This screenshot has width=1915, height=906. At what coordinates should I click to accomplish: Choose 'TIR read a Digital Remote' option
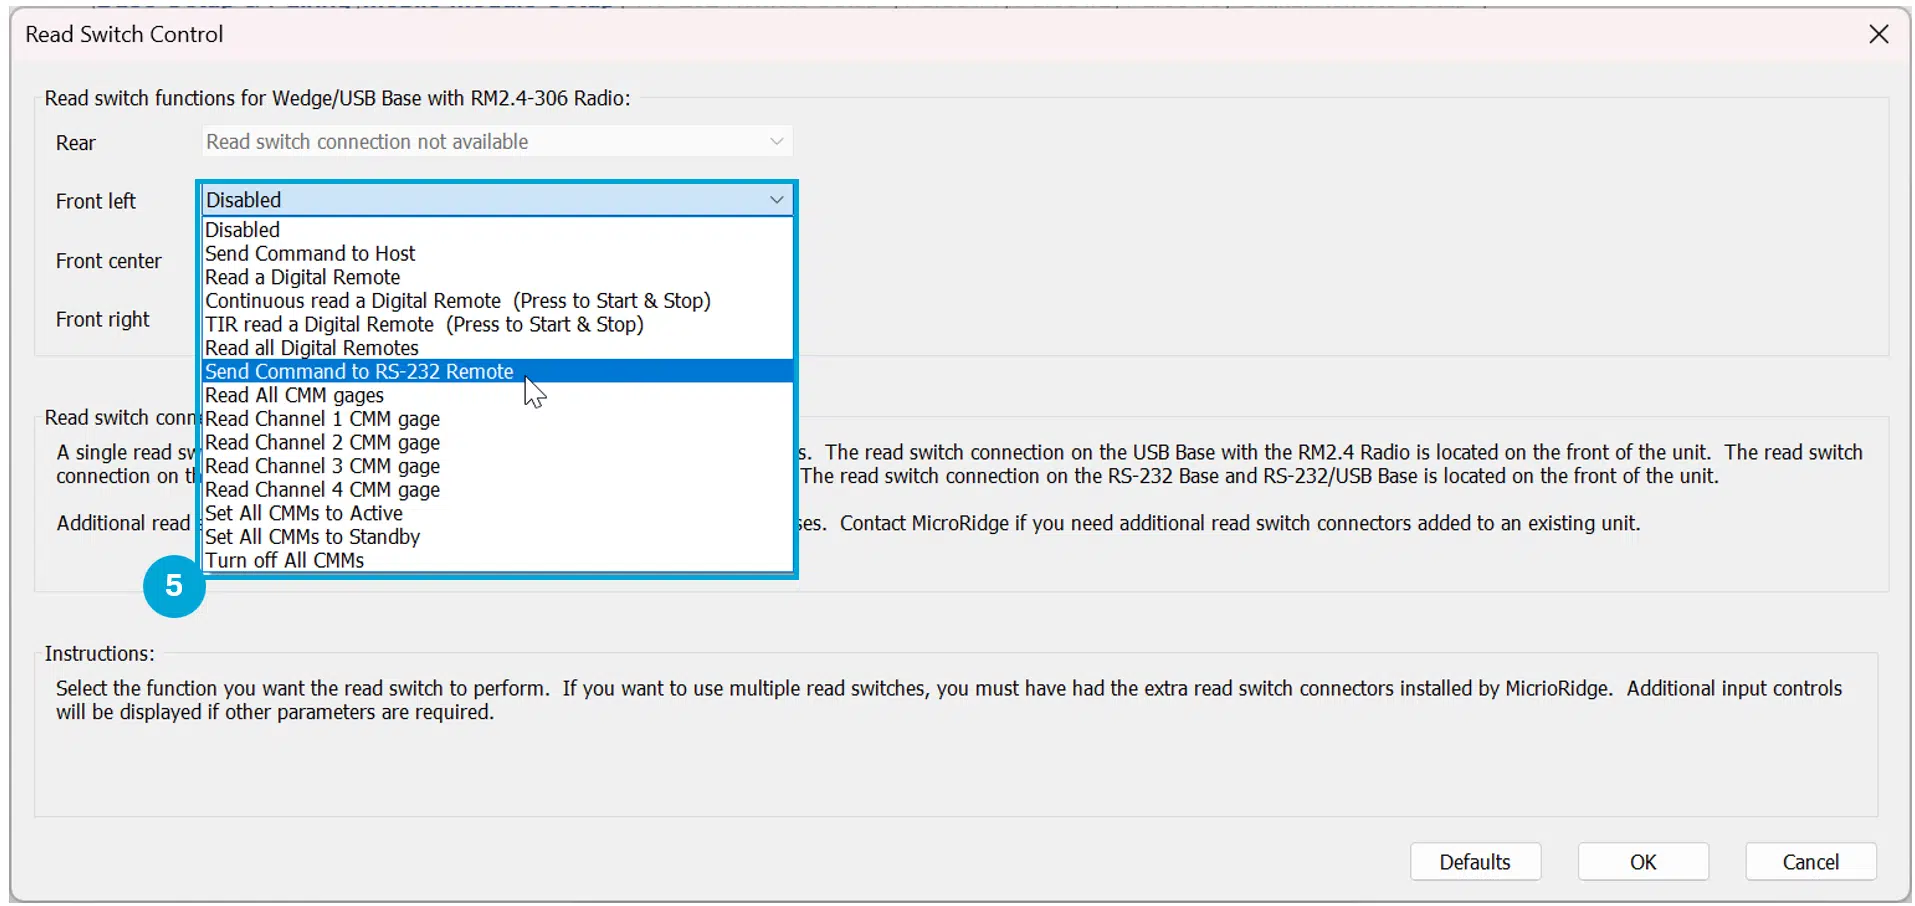pyautogui.click(x=498, y=325)
